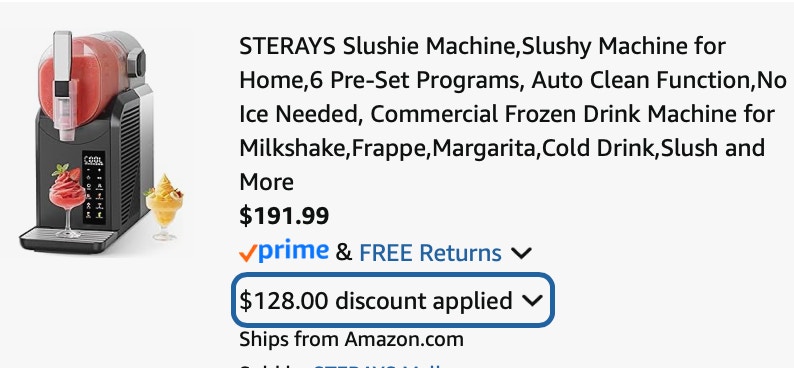Click the $191.99 price
The width and height of the screenshot is (794, 368).
pos(284,216)
